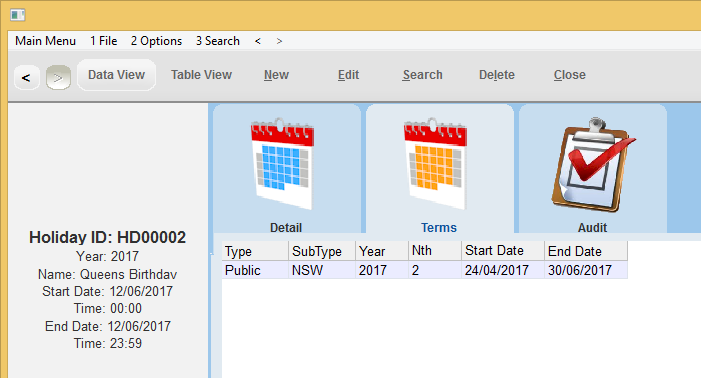
Task: Click the menu bar left chevron
Action: click(258, 41)
